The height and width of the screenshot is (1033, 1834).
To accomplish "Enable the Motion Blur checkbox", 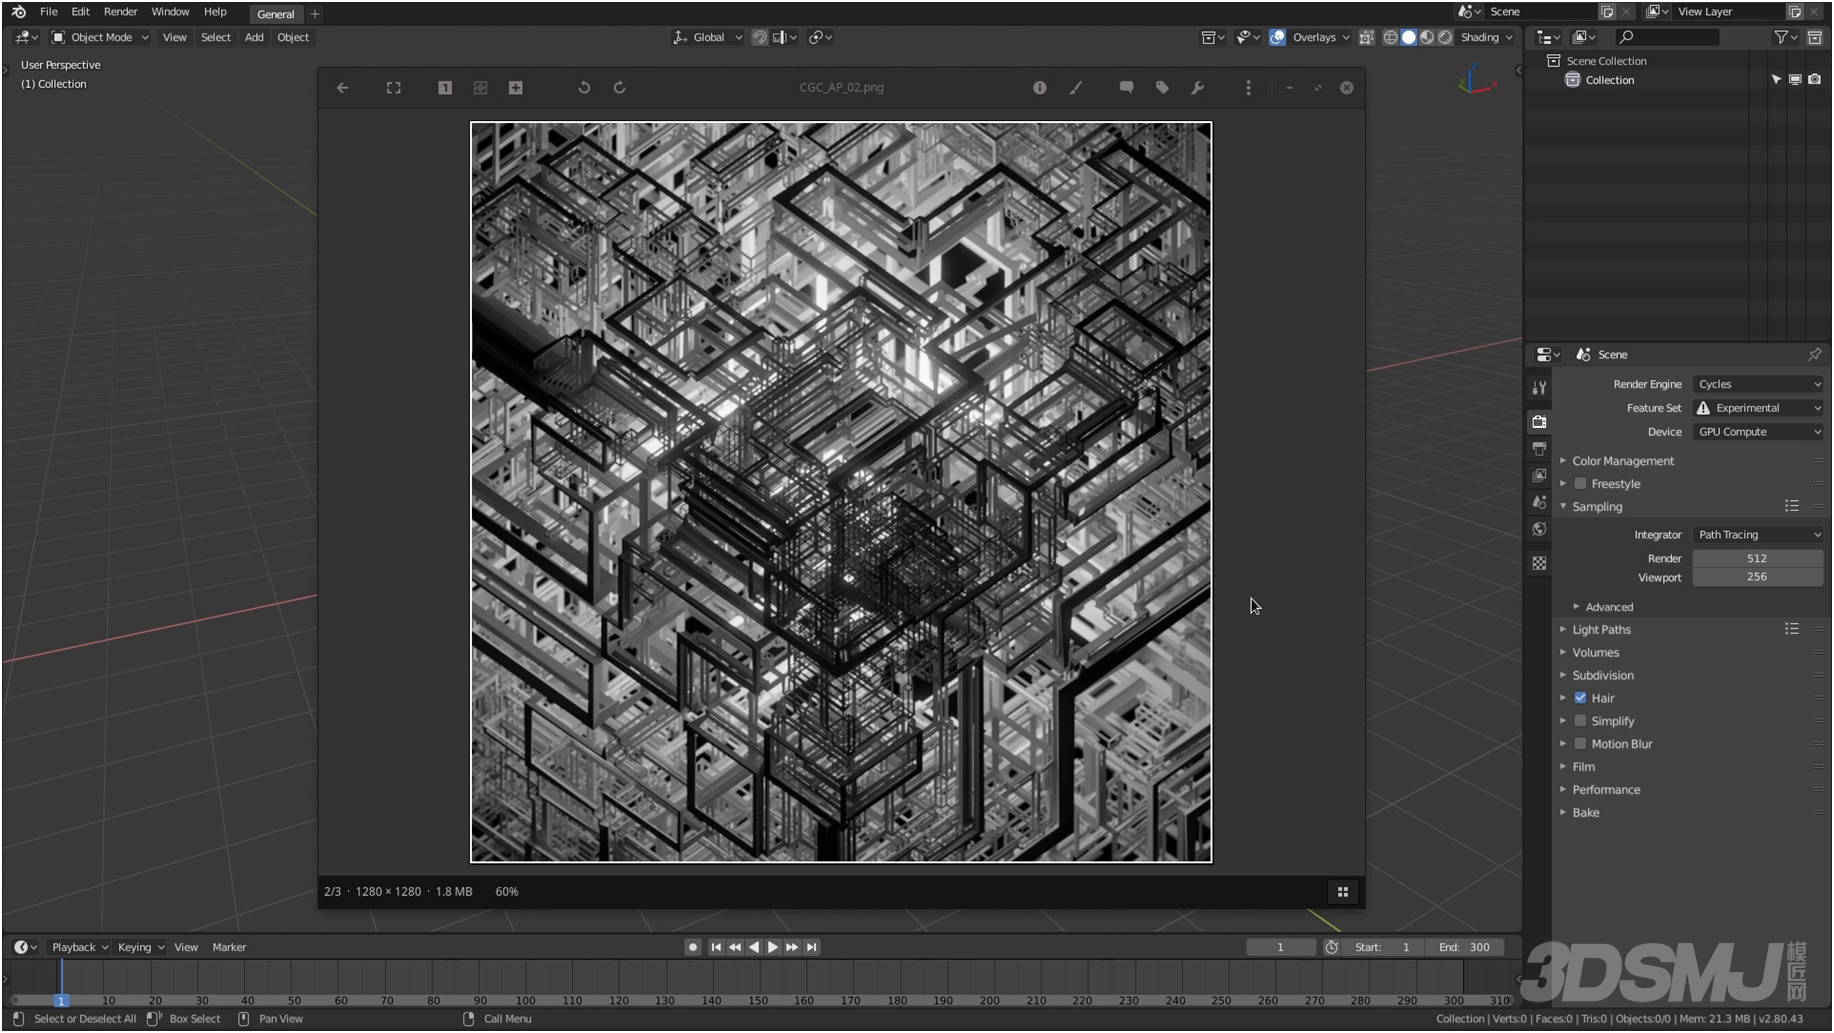I will click(1580, 744).
